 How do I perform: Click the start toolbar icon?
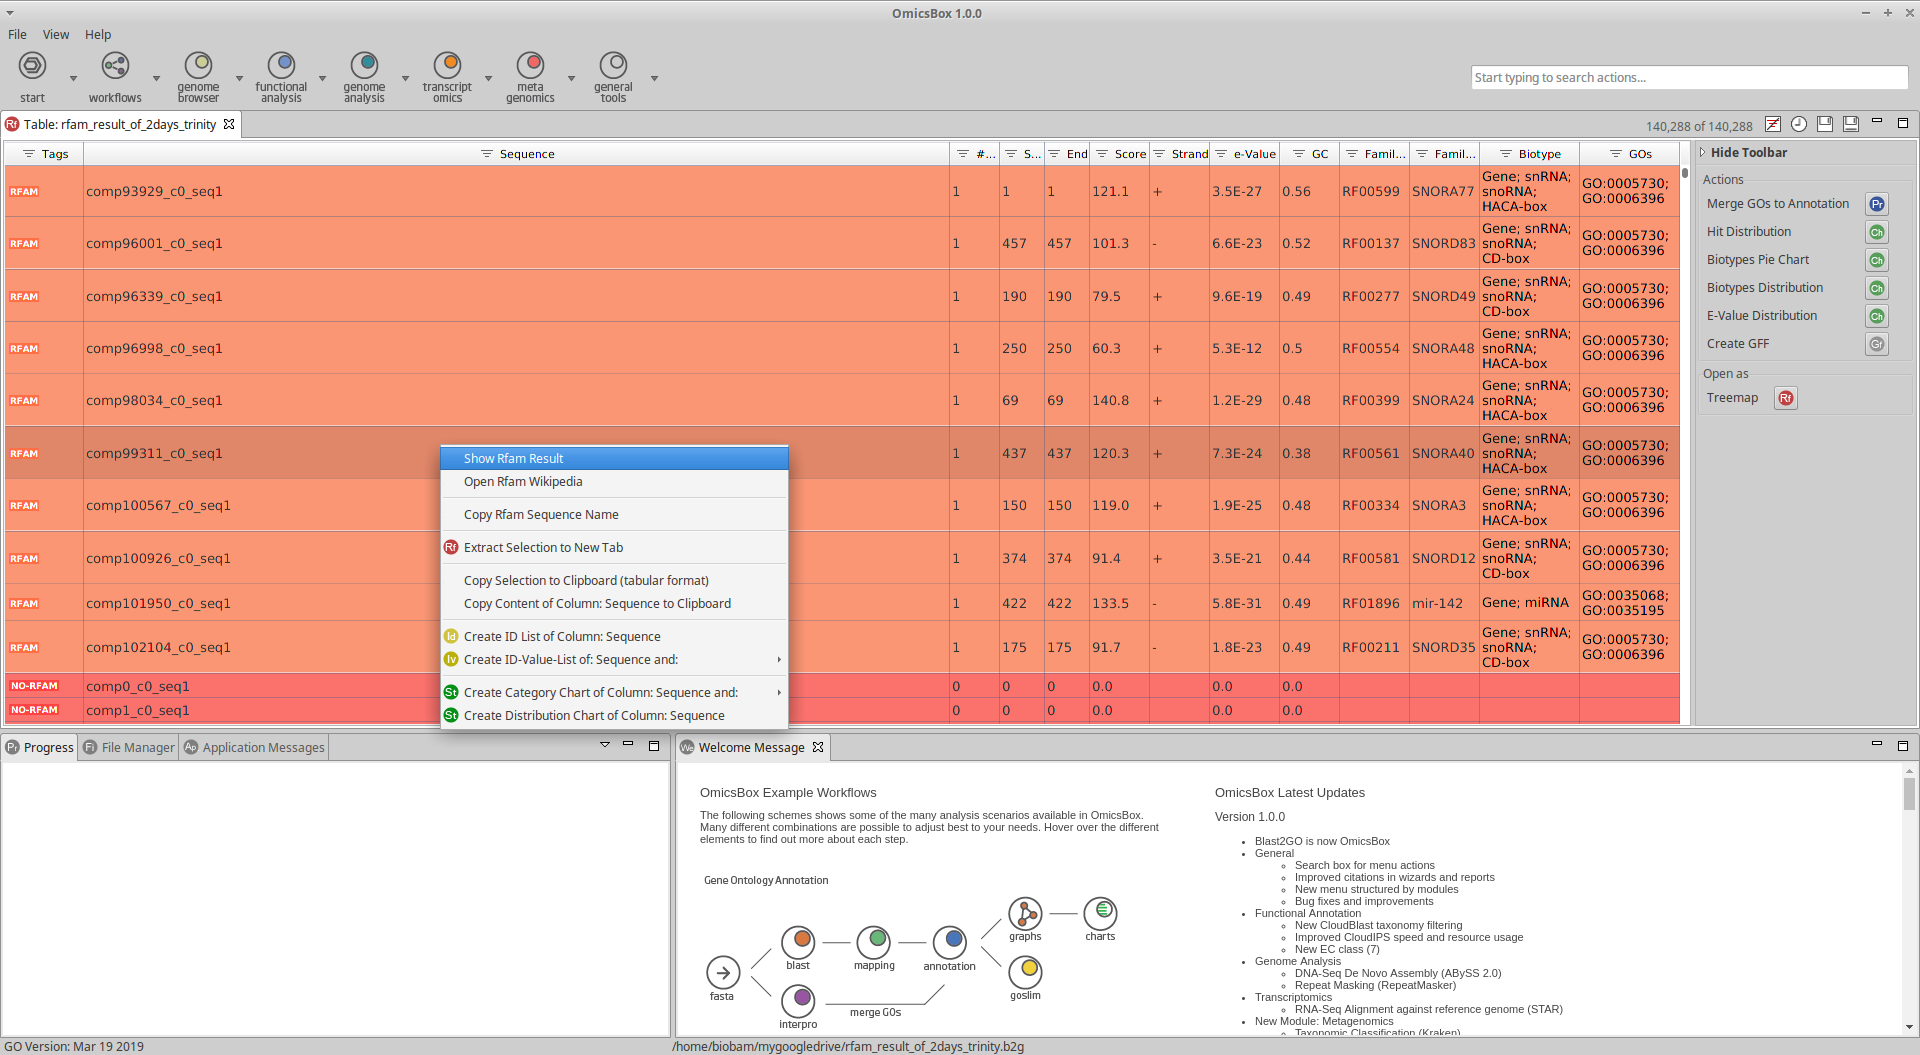pyautogui.click(x=33, y=67)
